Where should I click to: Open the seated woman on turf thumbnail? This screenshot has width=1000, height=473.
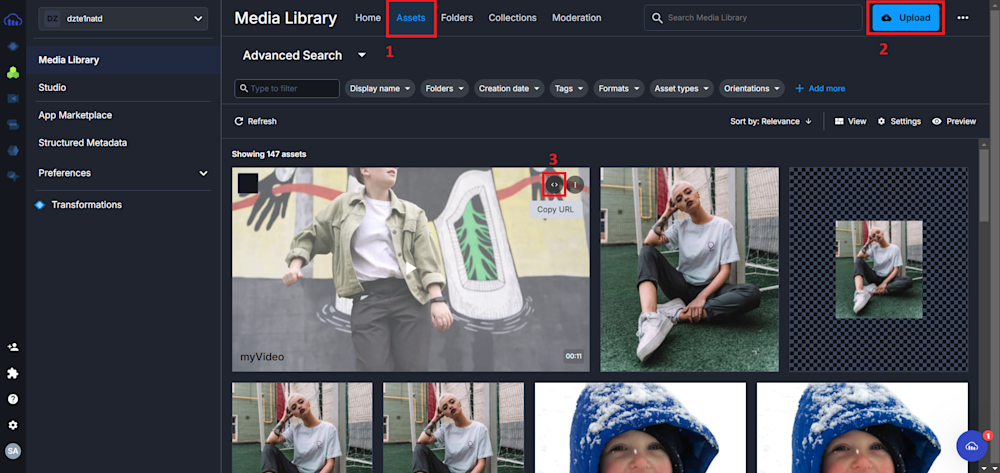click(x=689, y=269)
